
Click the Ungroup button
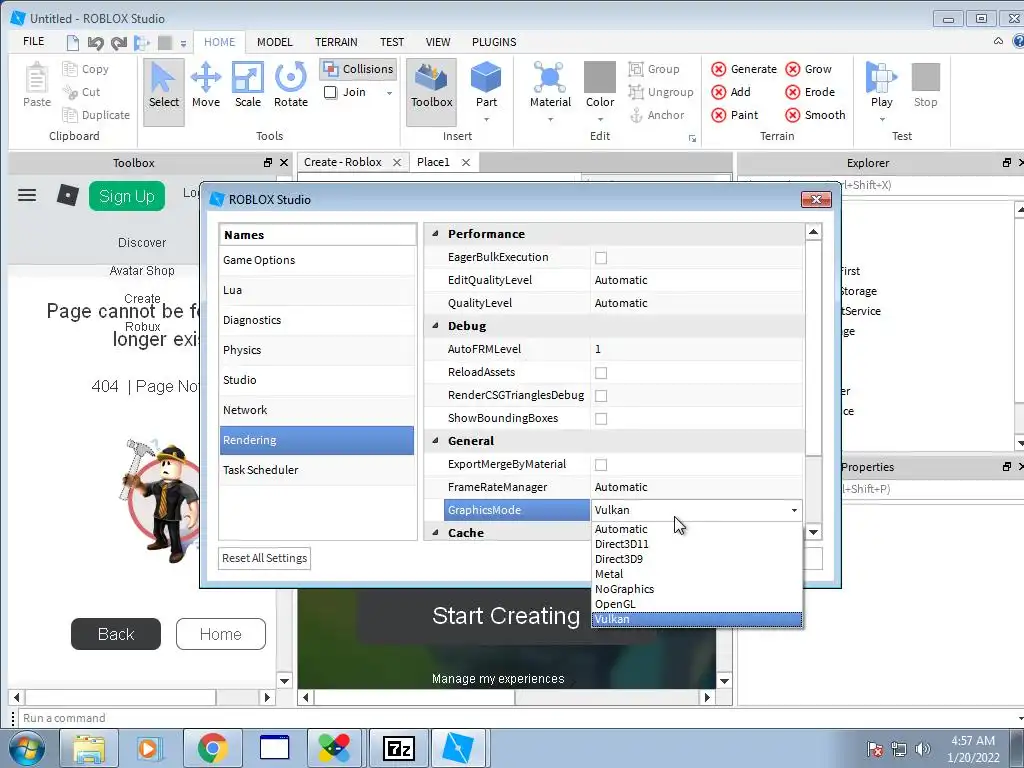coord(661,92)
